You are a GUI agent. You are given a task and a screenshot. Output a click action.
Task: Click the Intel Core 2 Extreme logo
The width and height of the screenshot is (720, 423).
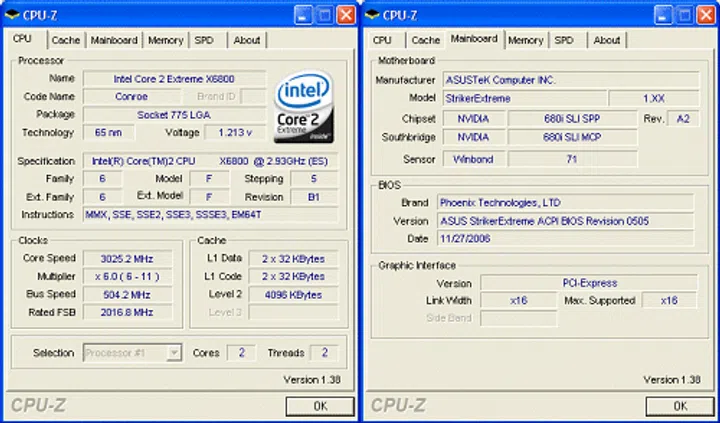click(304, 107)
